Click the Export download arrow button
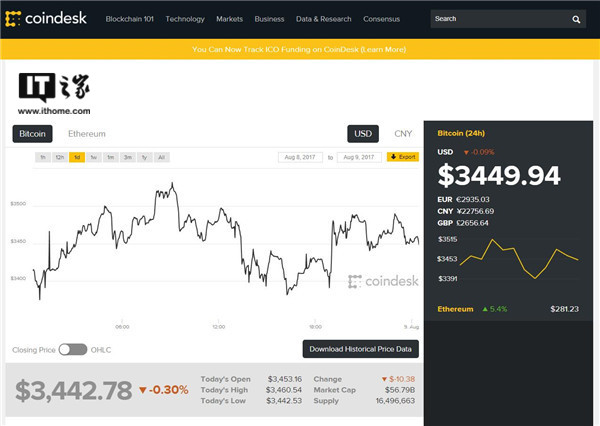Image resolution: width=600 pixels, height=426 pixels. [403, 157]
